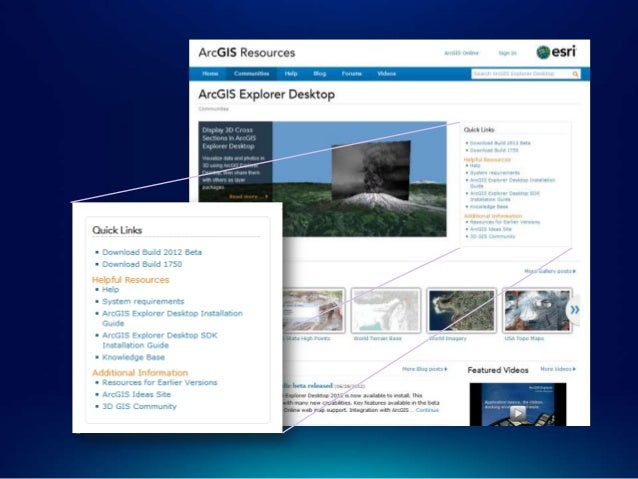Click Quick Links heading in magnified panel

point(117,230)
